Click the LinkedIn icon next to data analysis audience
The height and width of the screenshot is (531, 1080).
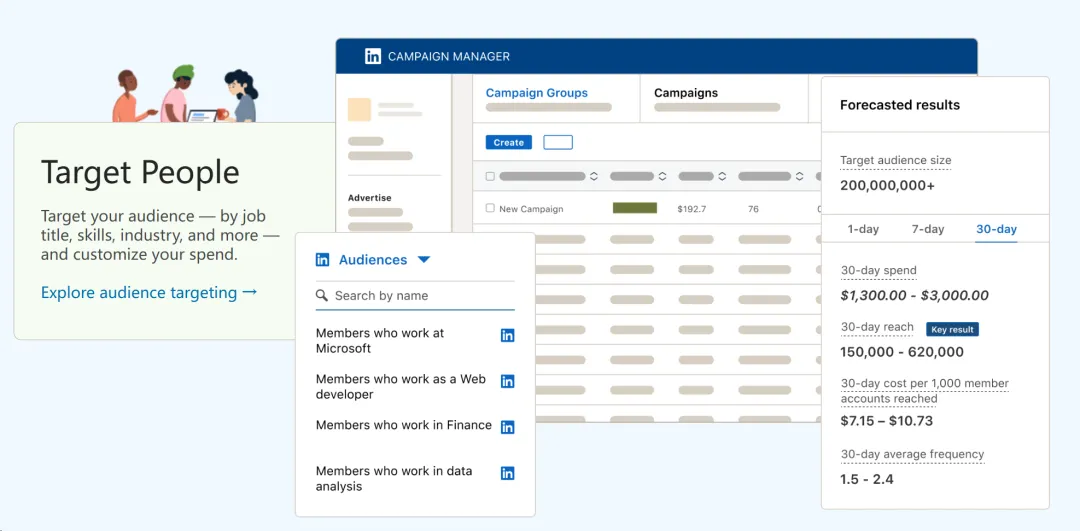click(x=507, y=473)
